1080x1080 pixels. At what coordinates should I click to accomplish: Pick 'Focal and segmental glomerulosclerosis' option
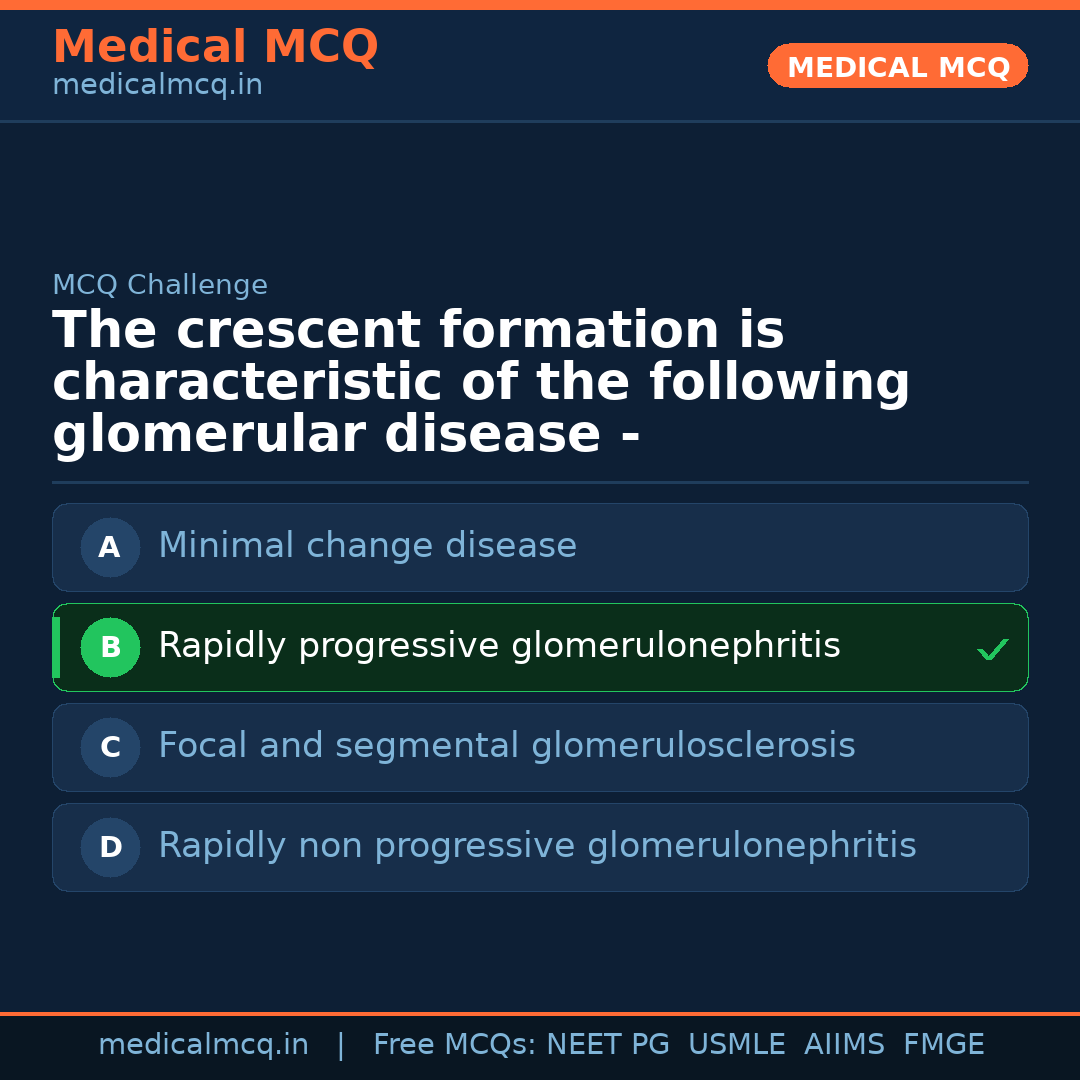[x=506, y=746]
